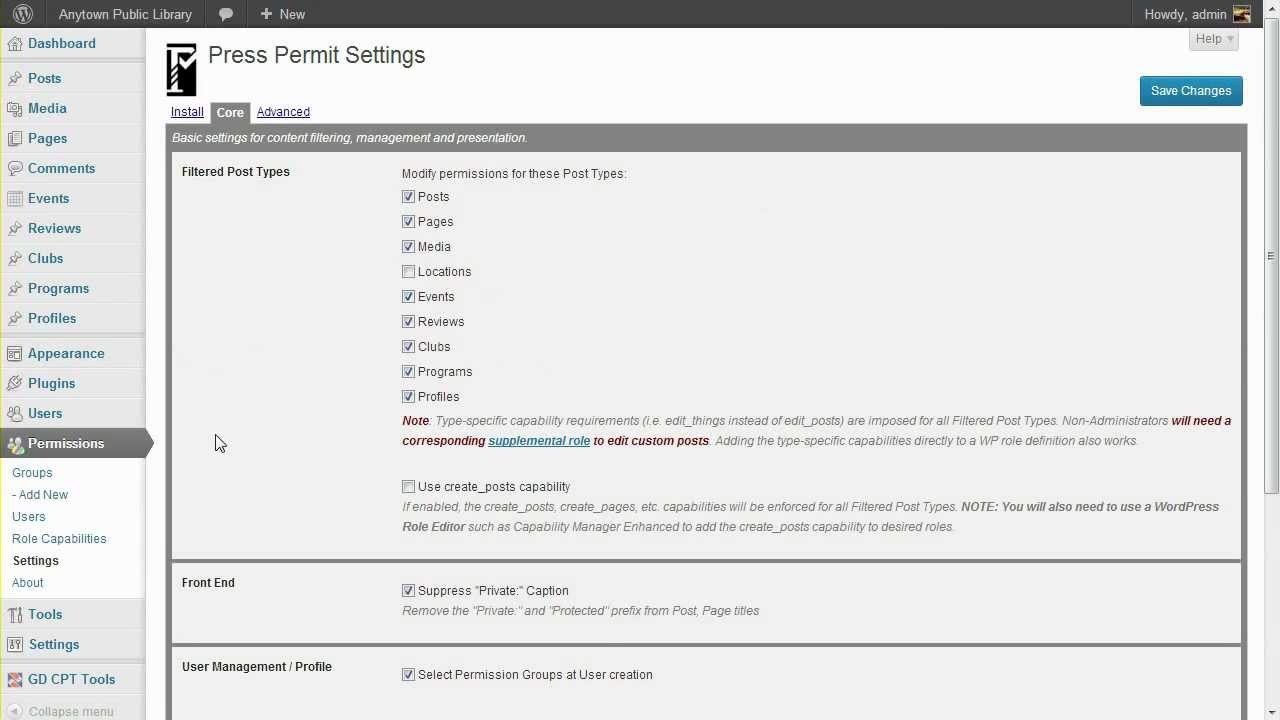Uncheck the Profiles post type checkbox

coord(408,397)
